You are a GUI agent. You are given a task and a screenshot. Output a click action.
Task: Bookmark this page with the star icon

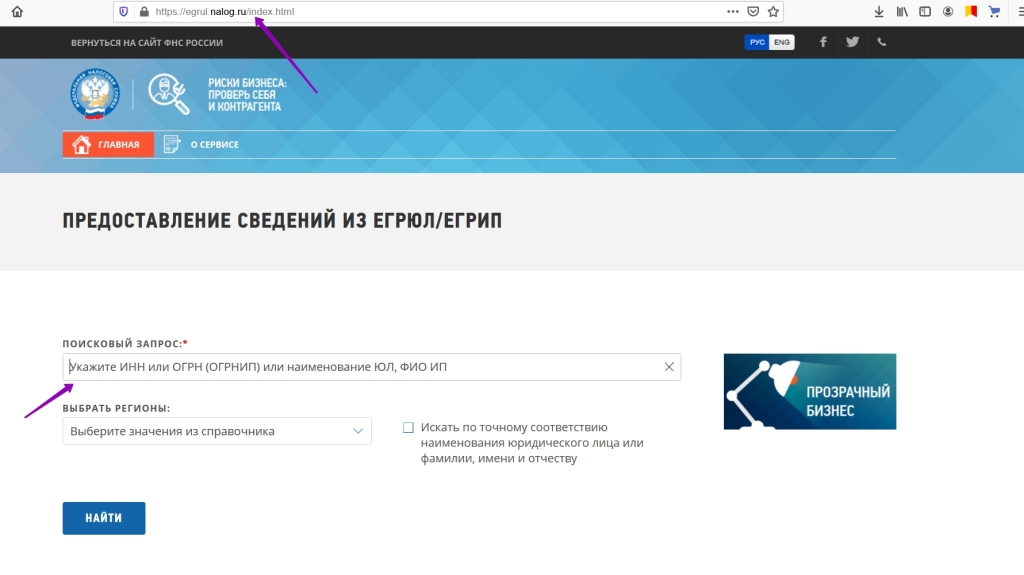(x=773, y=12)
